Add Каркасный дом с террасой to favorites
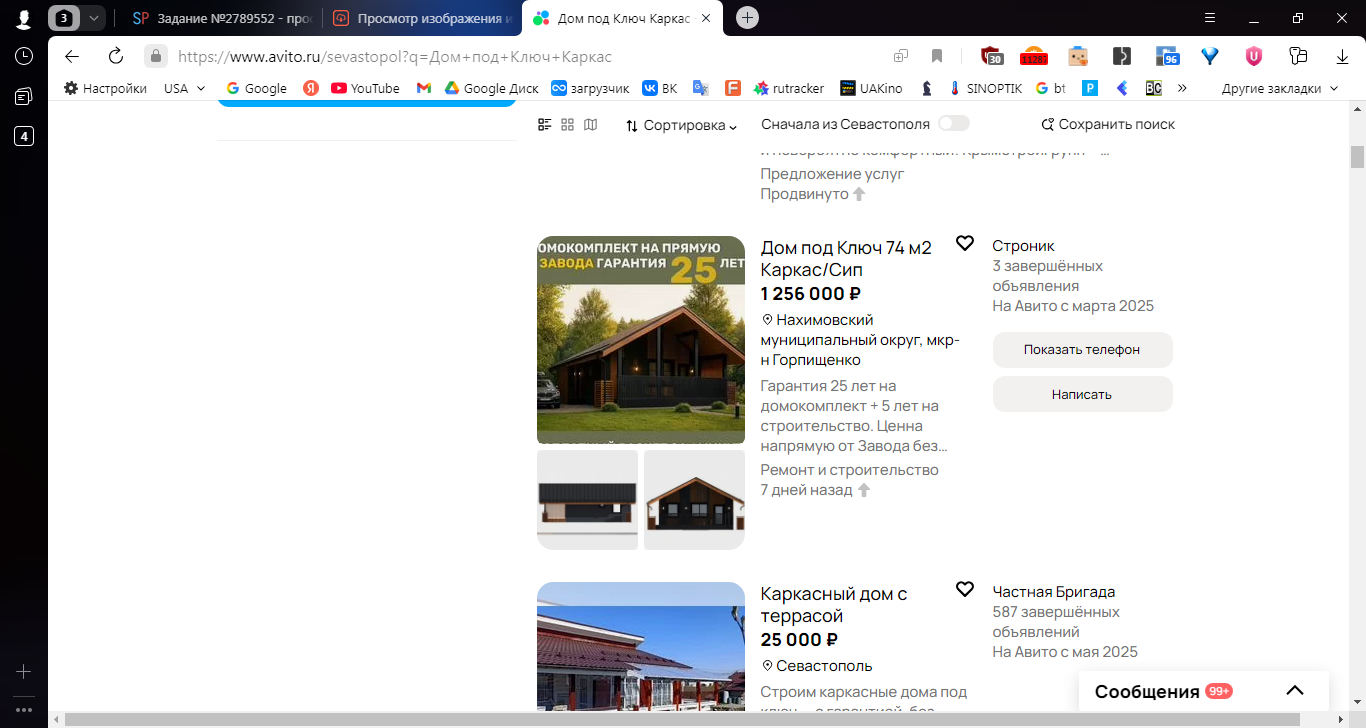 (x=965, y=589)
